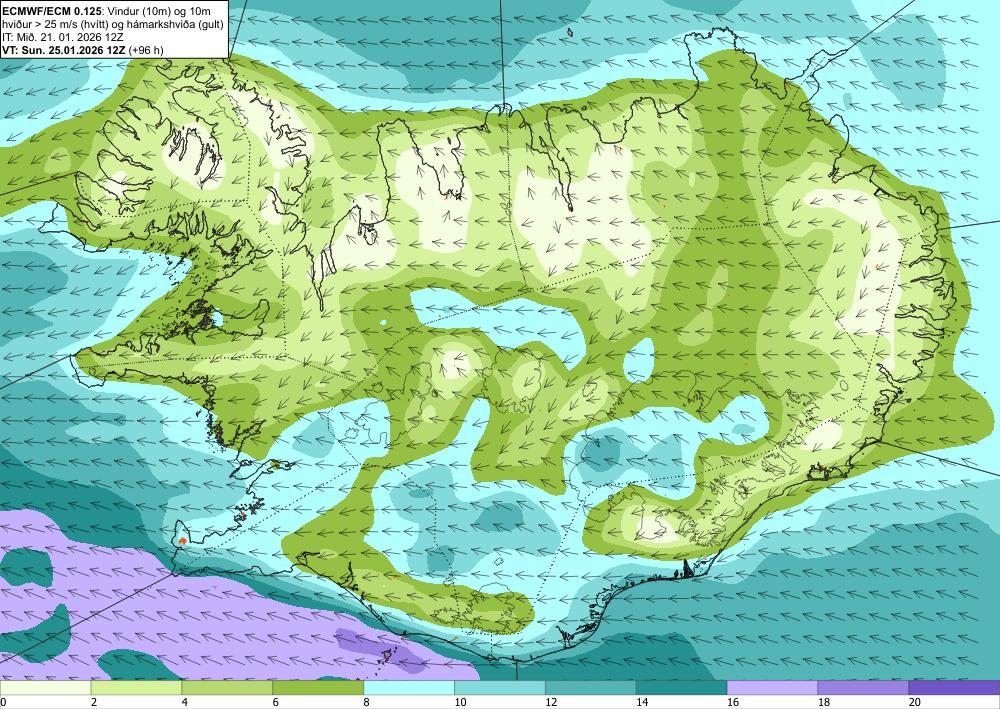This screenshot has width=1000, height=709.
Task: Click the legend scale value "4"
Action: click(x=185, y=703)
